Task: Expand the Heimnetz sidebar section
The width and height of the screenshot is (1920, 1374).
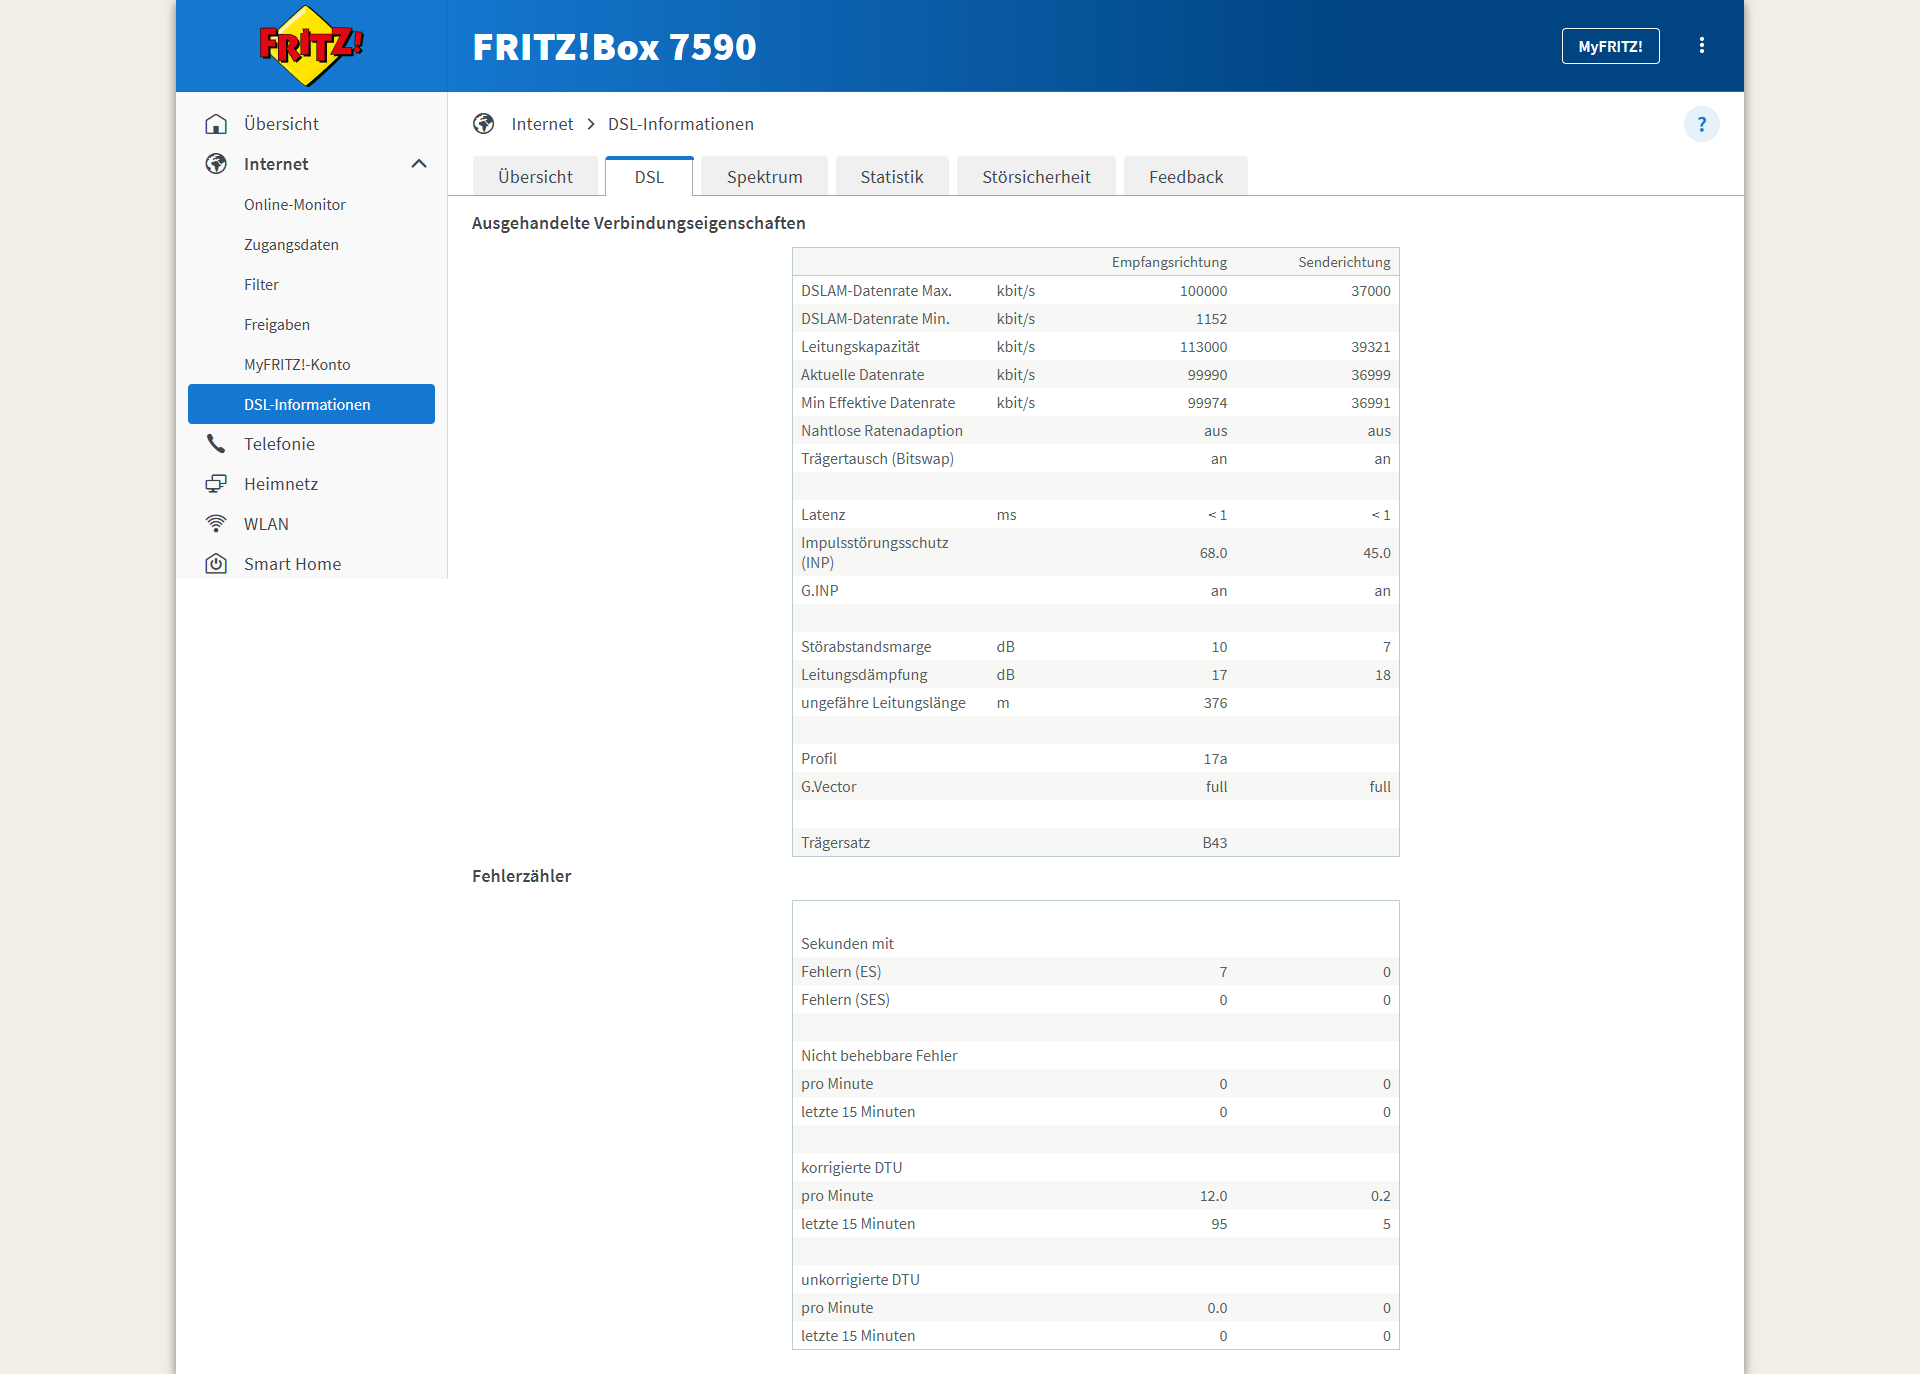Action: 281,484
